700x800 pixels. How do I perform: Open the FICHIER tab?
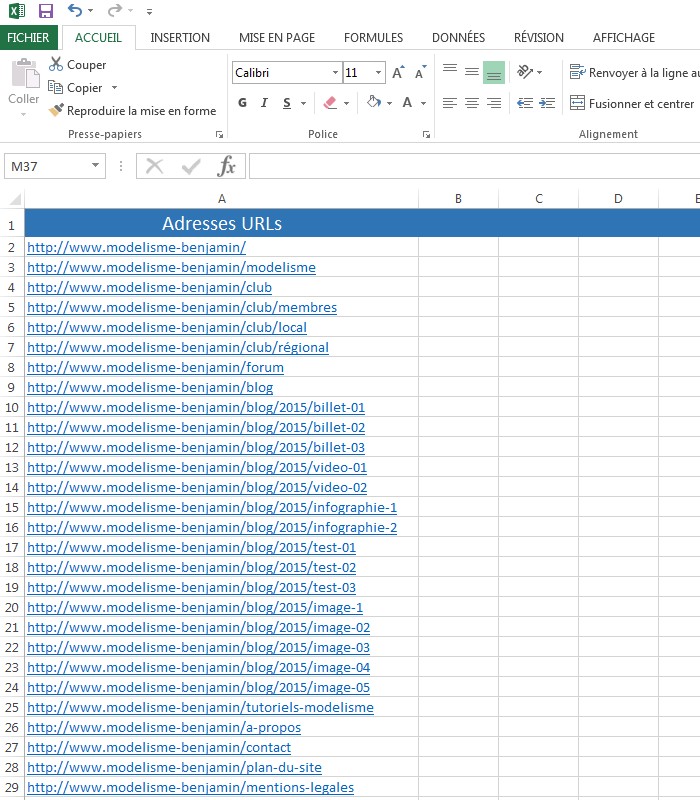tap(28, 38)
